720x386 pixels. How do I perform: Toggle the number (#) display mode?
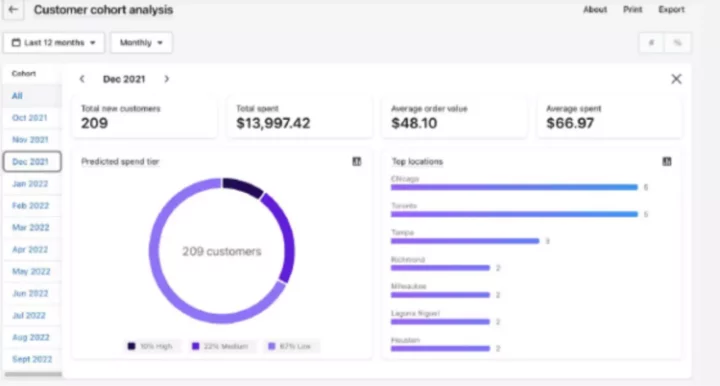click(651, 43)
